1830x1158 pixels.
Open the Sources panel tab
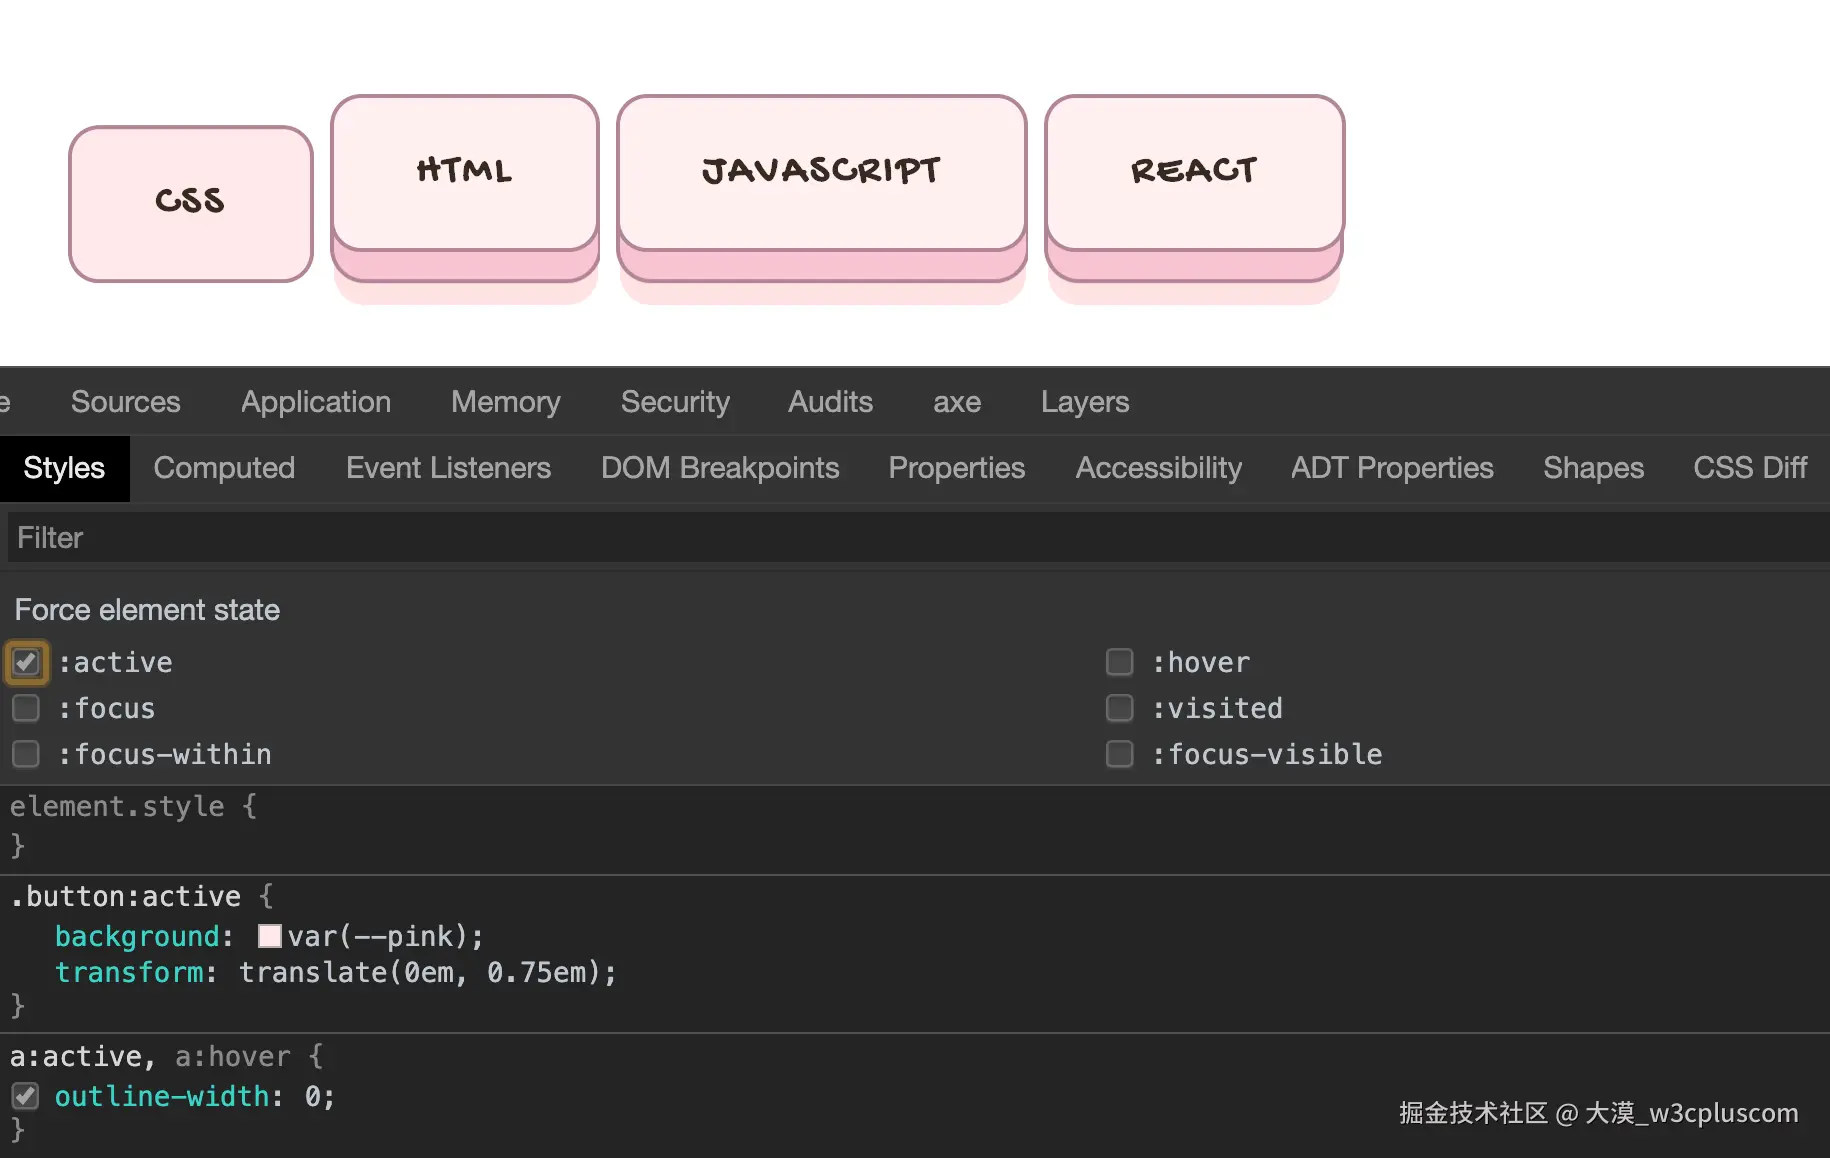point(126,402)
